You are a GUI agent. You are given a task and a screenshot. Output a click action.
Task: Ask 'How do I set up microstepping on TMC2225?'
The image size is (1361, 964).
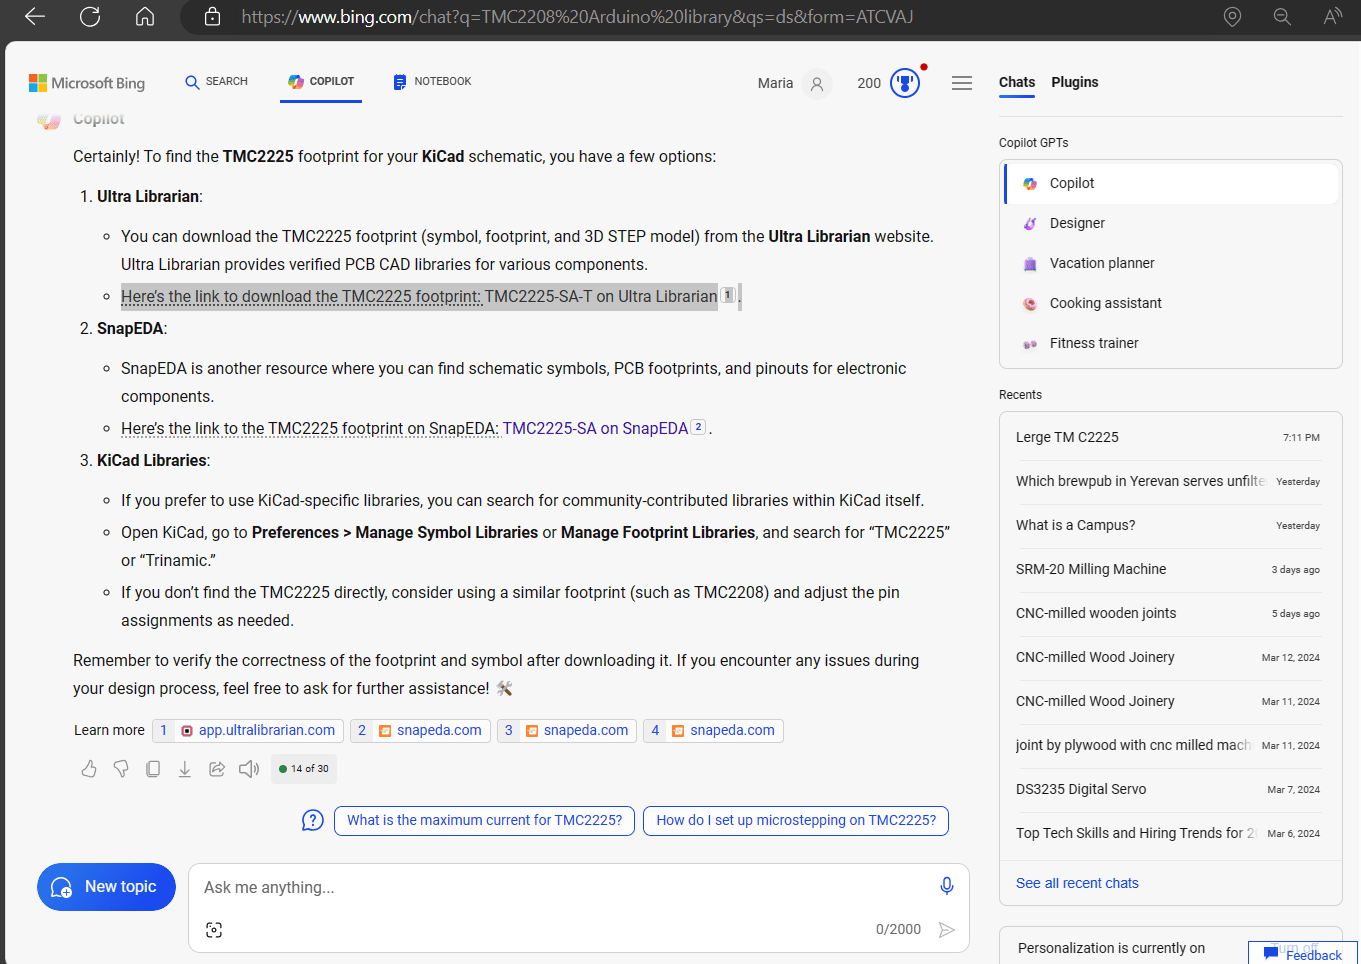coord(796,820)
